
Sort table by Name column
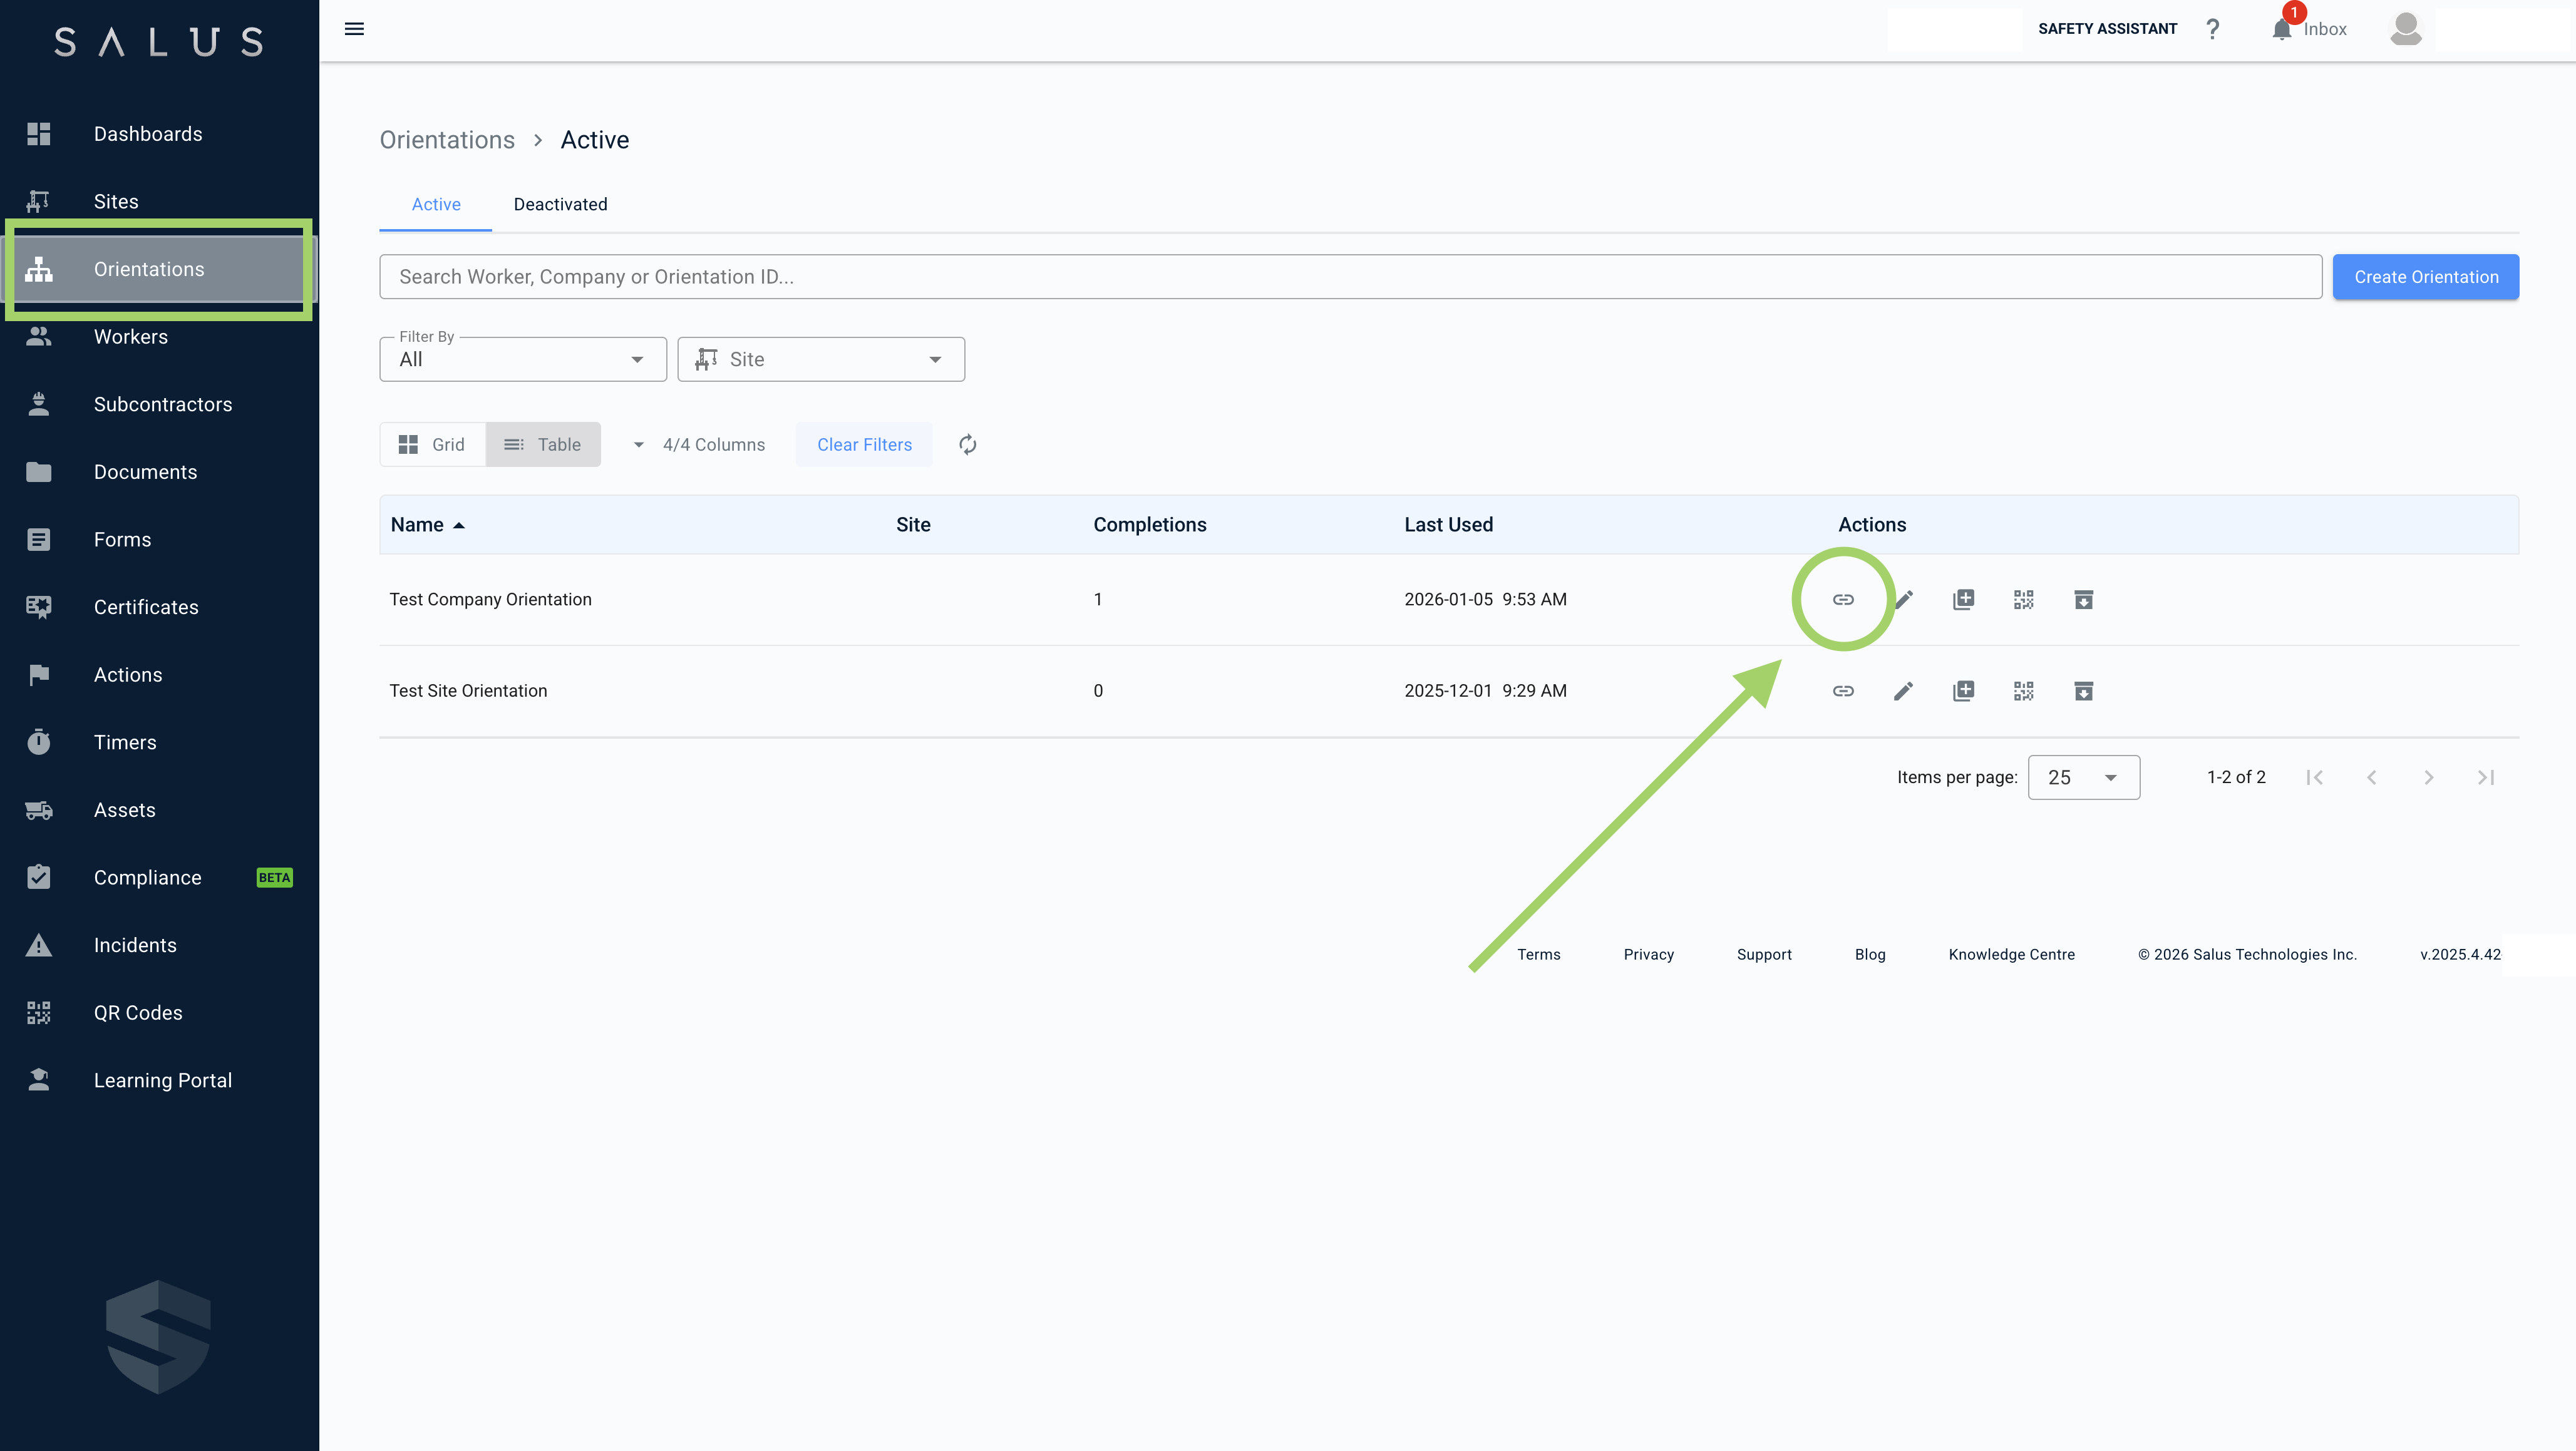(x=417, y=525)
